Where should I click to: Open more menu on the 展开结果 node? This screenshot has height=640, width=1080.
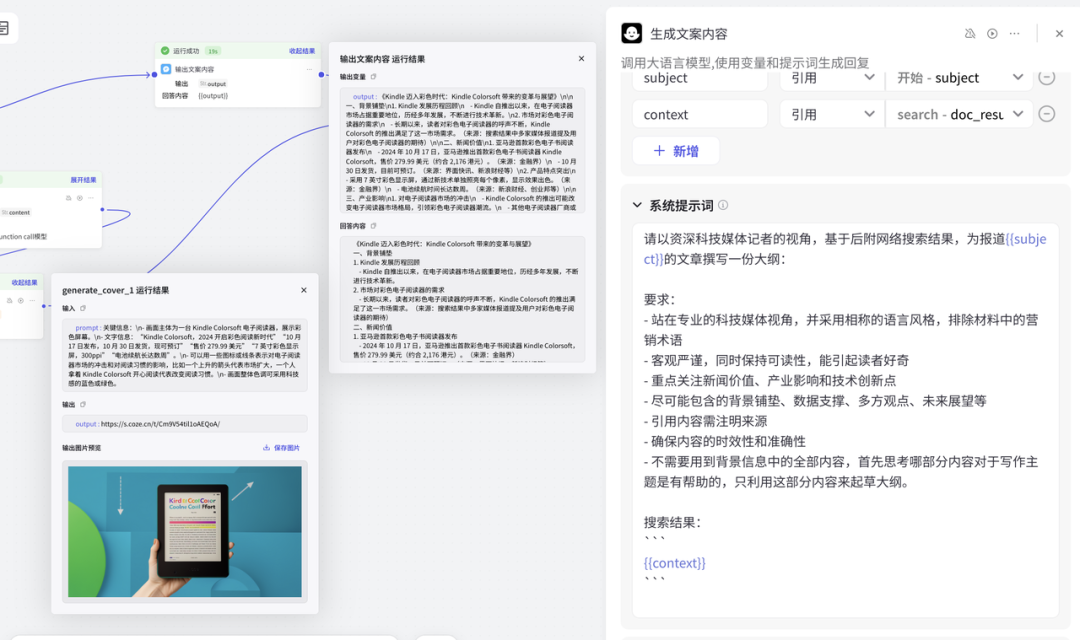click(90, 198)
